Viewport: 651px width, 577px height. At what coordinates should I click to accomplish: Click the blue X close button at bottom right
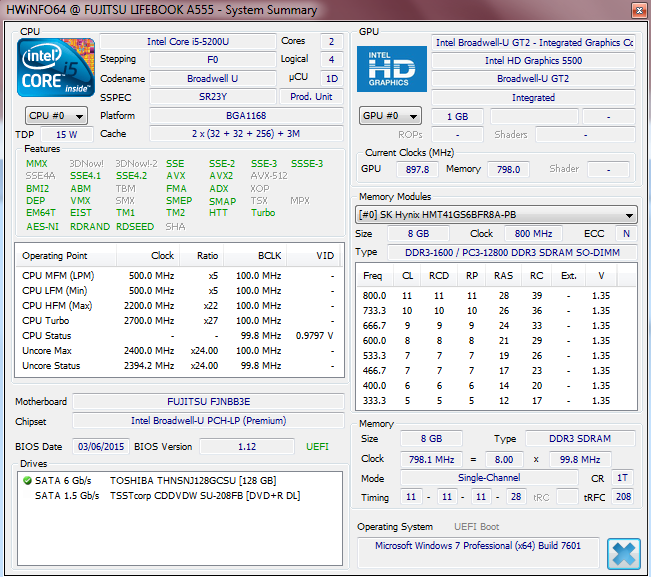coord(624,554)
